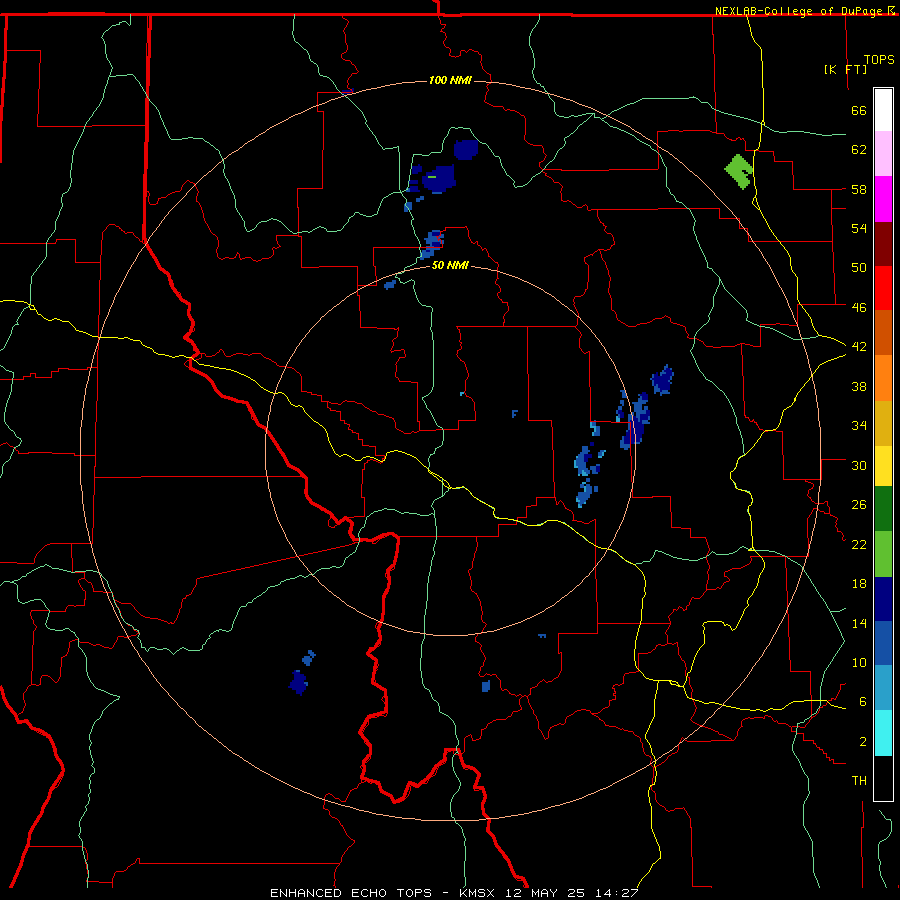Click the bright red legend swatch near 50
The image size is (900, 900).
[x=883, y=288]
